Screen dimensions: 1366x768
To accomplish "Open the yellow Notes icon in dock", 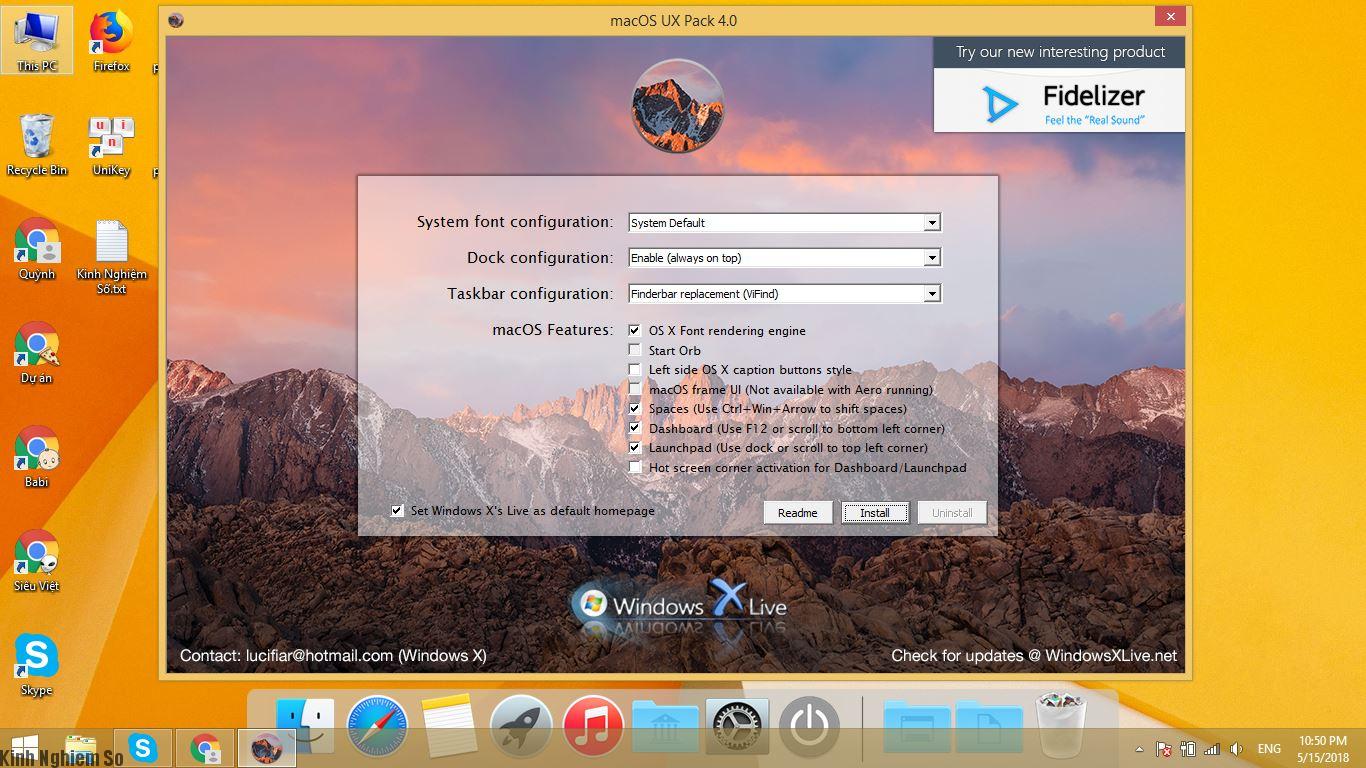I will 449,726.
